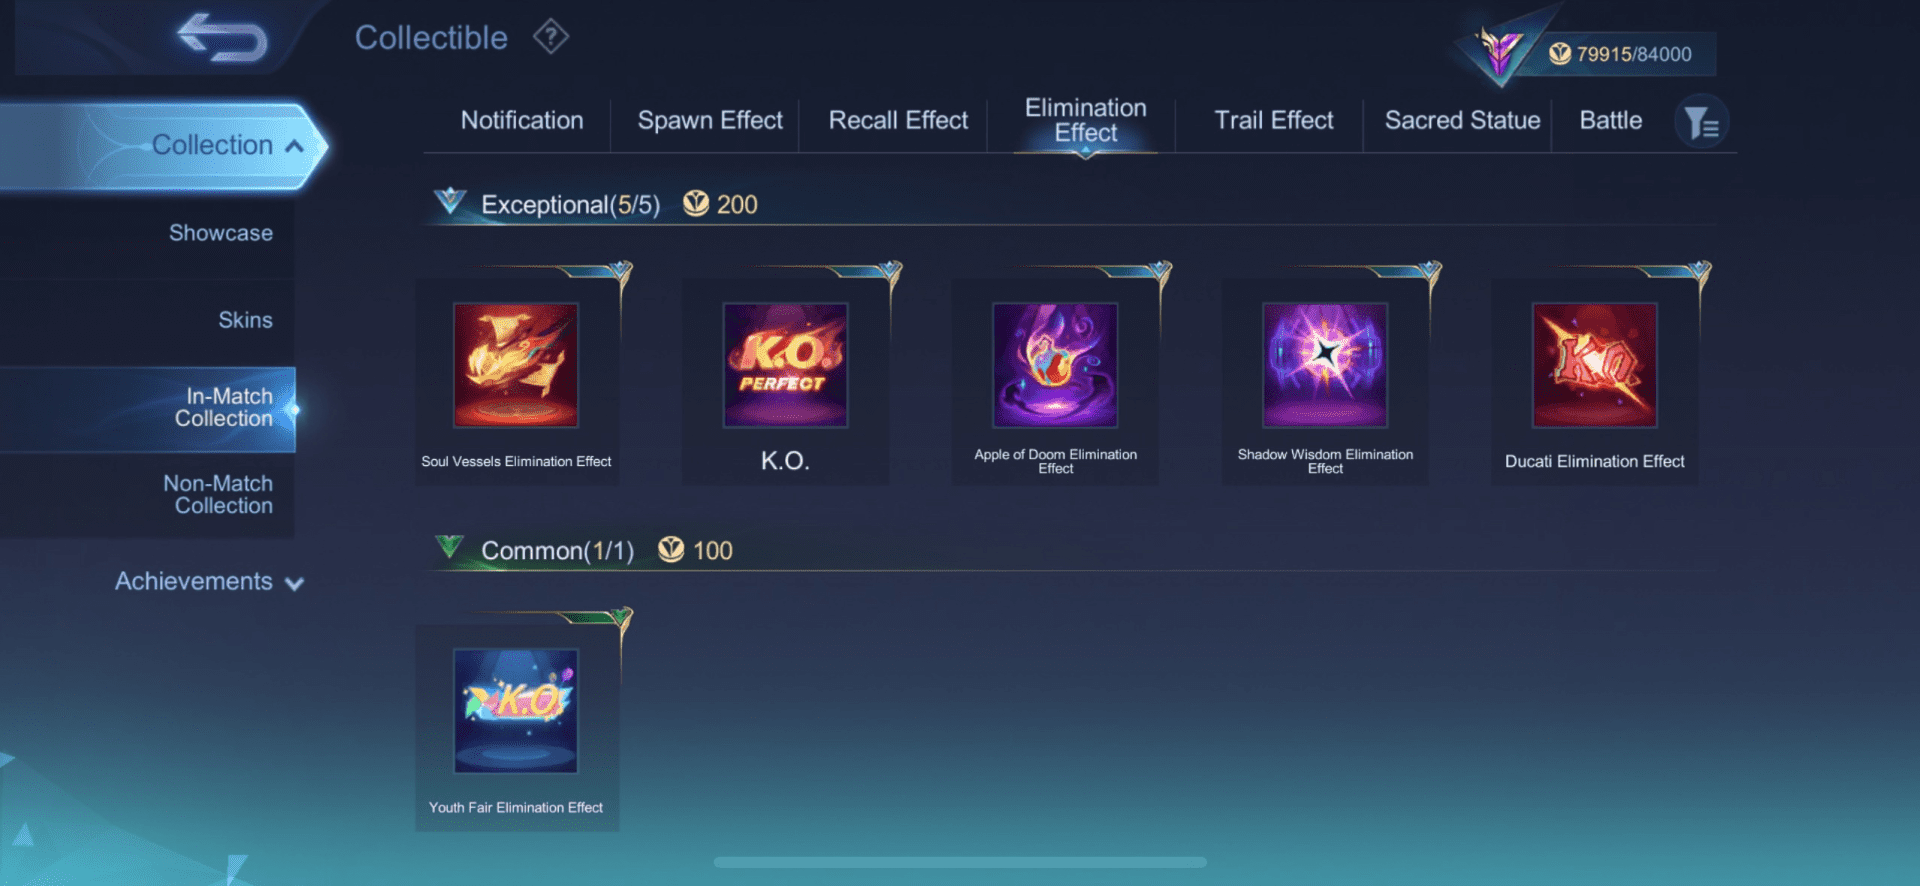This screenshot has width=1920, height=886.
Task: Tap the collection points badge 79915/84000
Action: click(1620, 54)
